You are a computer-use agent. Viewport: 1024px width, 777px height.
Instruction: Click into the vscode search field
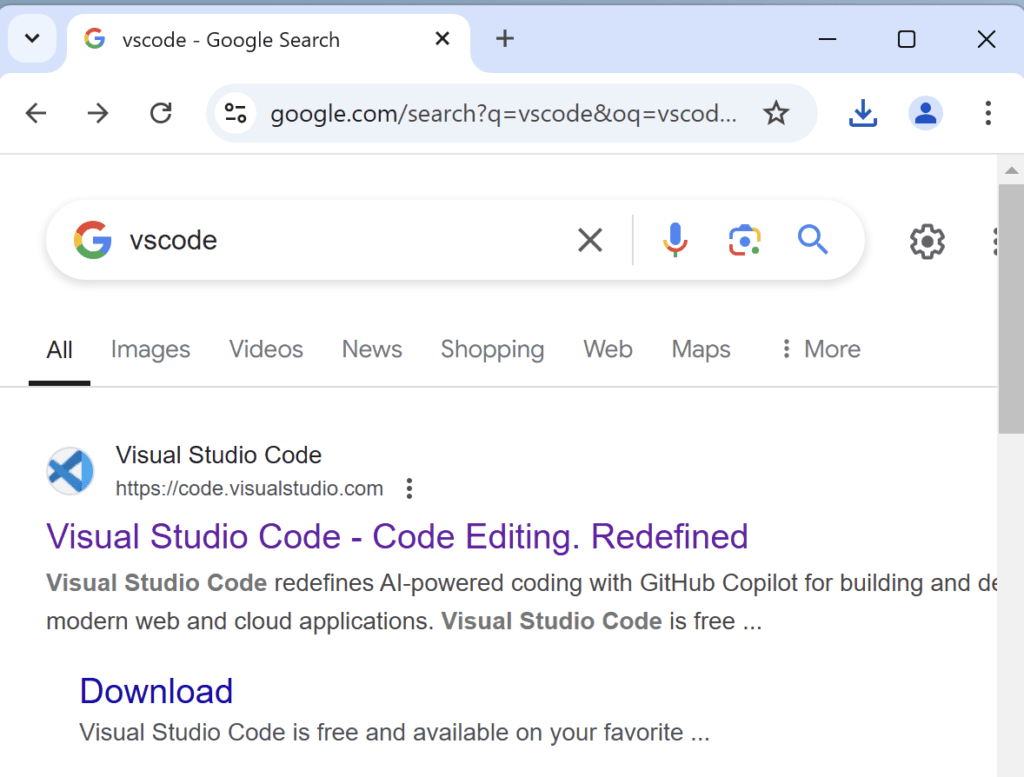(x=346, y=240)
